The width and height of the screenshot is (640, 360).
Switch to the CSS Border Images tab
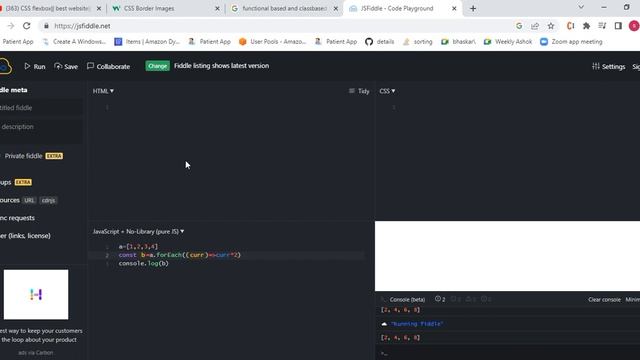click(x=149, y=9)
